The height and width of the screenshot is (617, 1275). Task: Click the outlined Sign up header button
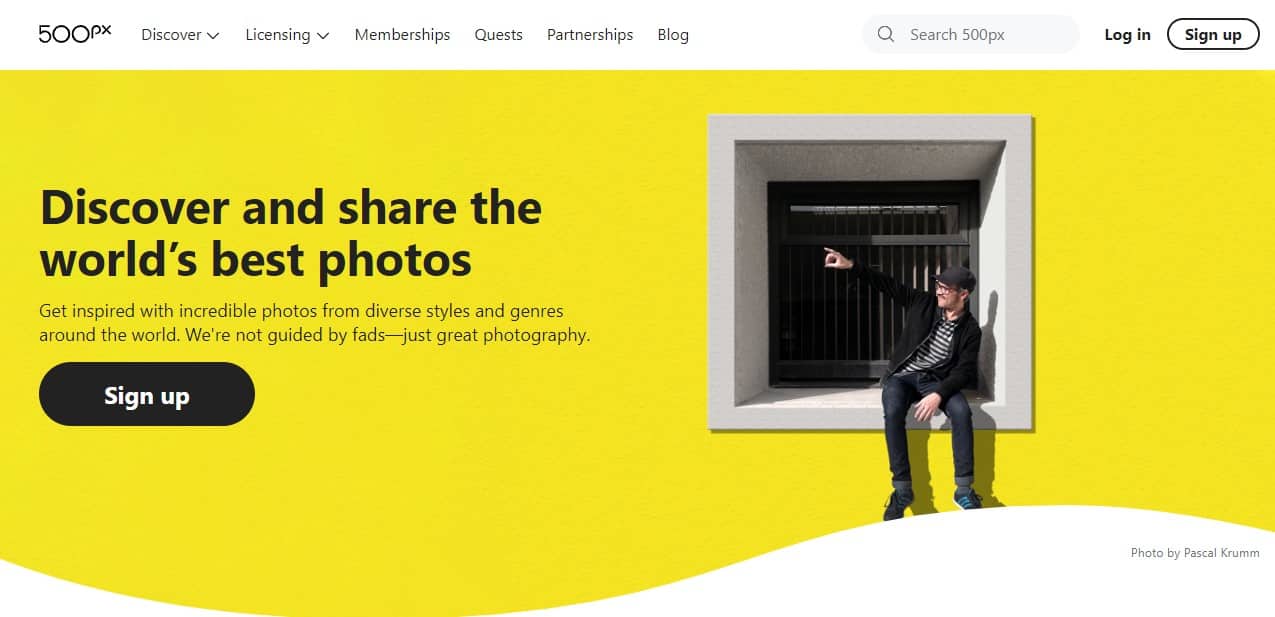1213,34
